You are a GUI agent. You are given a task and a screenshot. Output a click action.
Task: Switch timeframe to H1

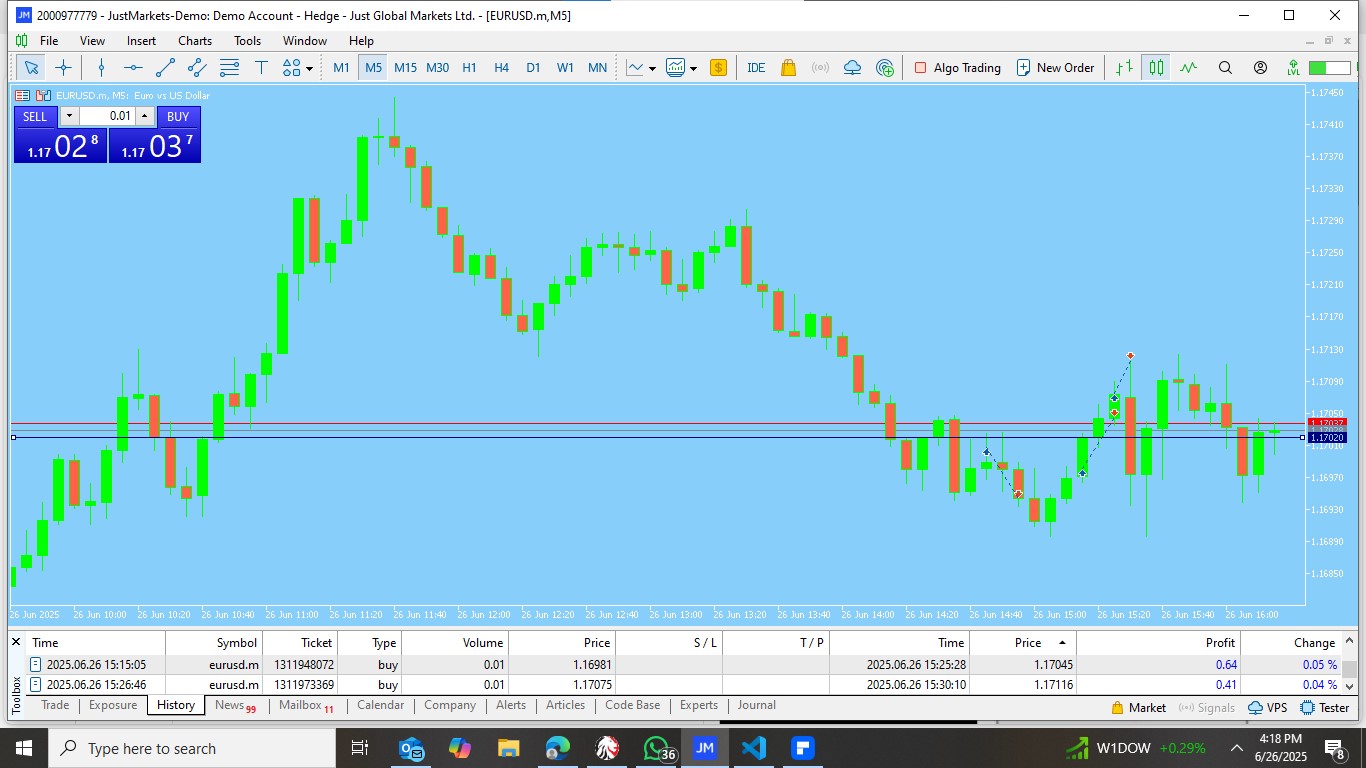point(469,68)
